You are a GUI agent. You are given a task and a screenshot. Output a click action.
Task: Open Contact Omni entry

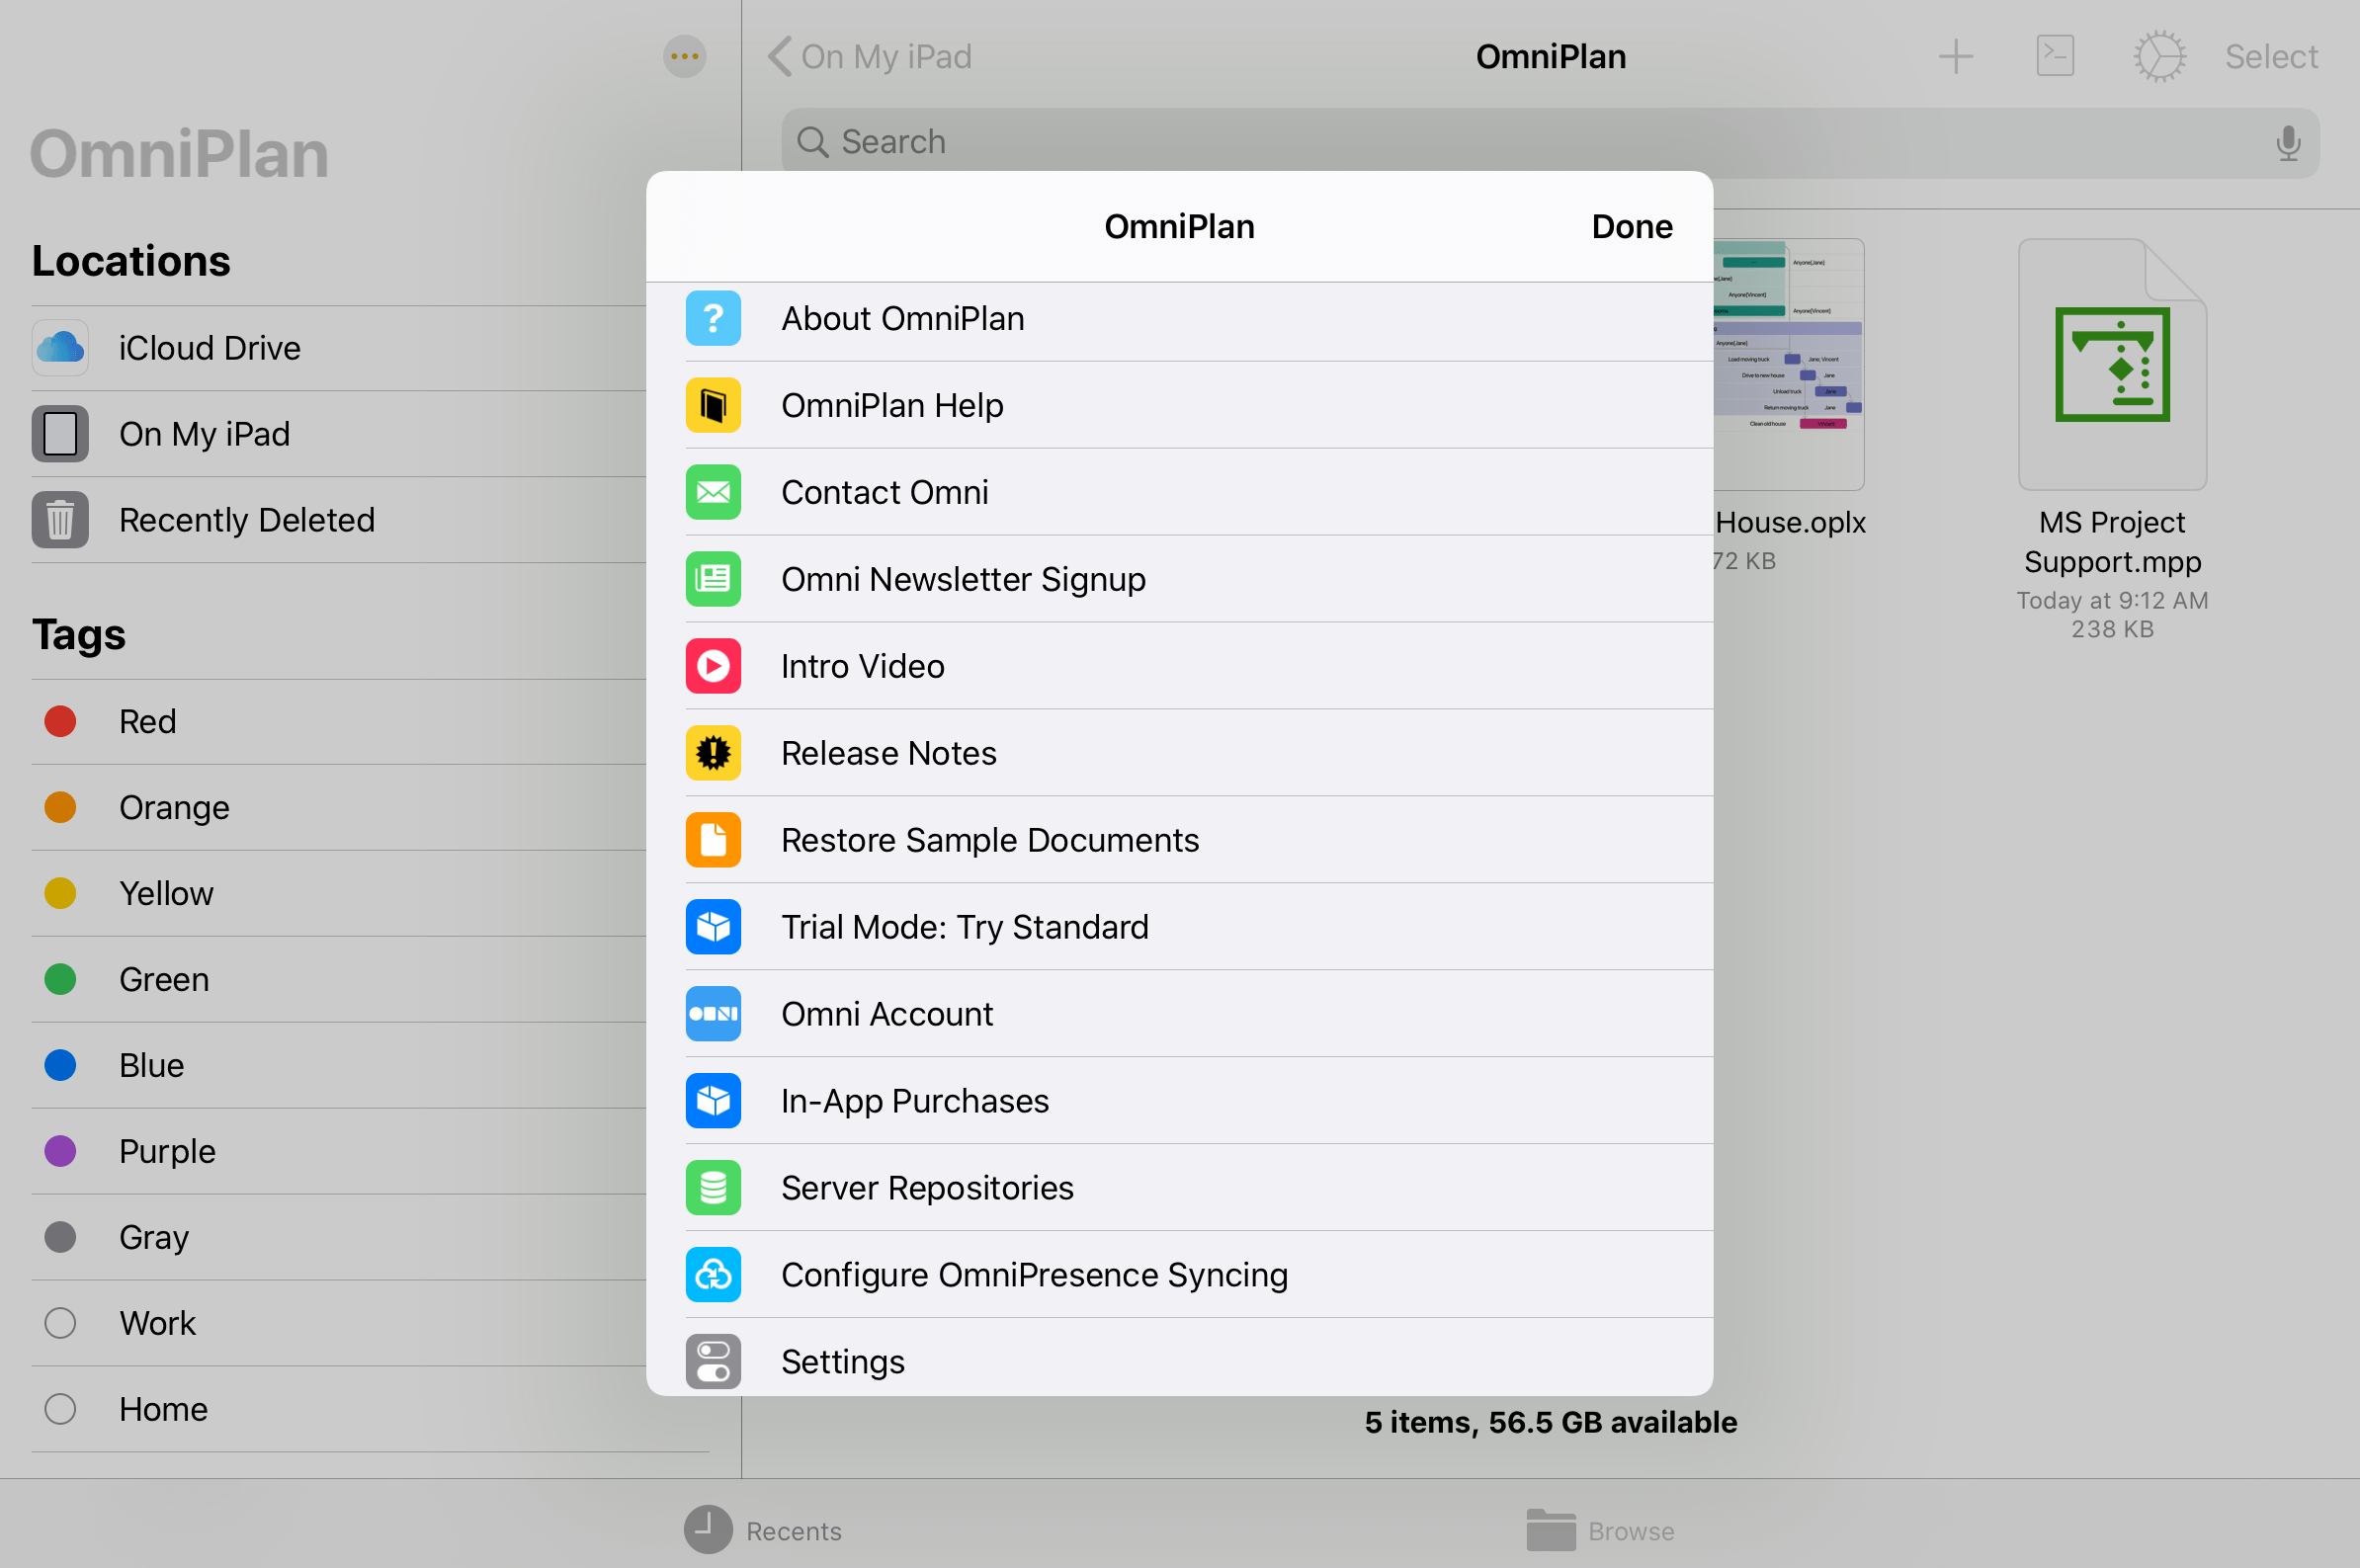pyautogui.click(x=1179, y=492)
